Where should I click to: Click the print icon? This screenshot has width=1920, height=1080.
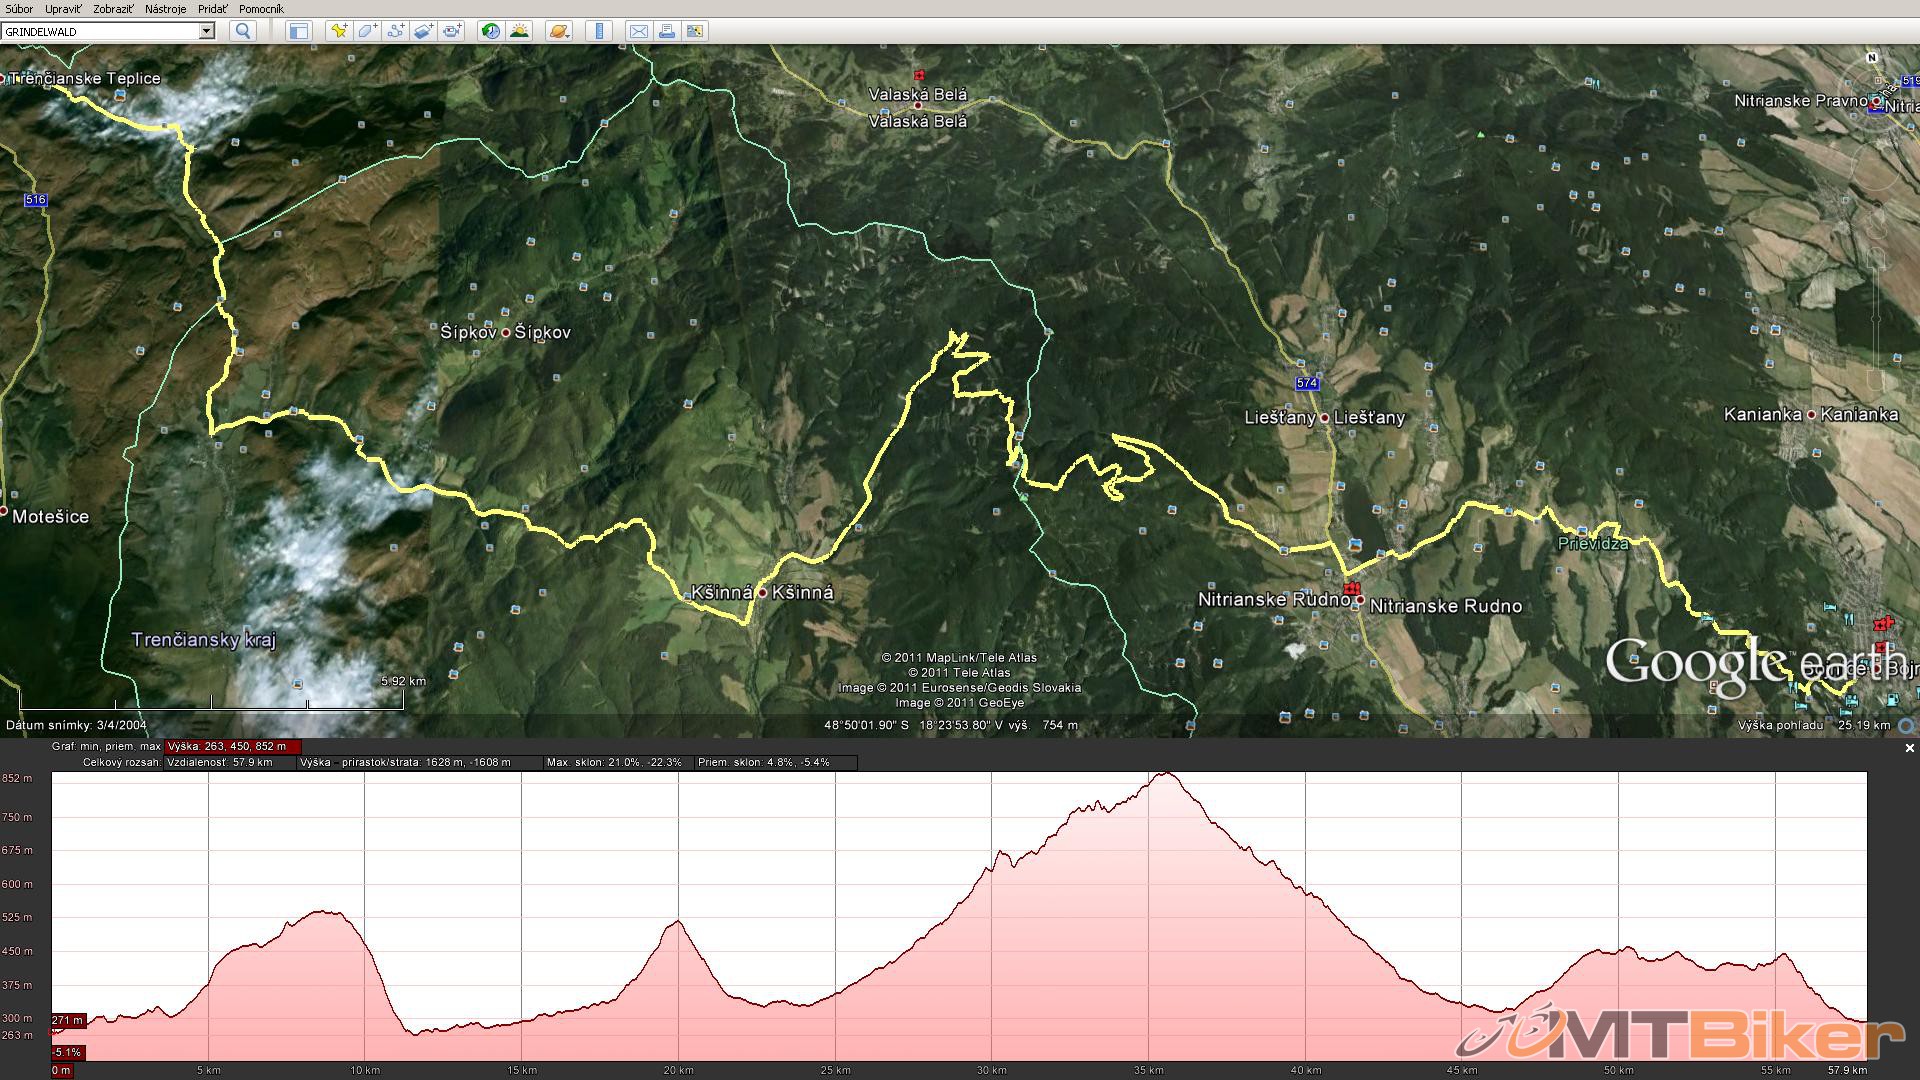coord(666,31)
